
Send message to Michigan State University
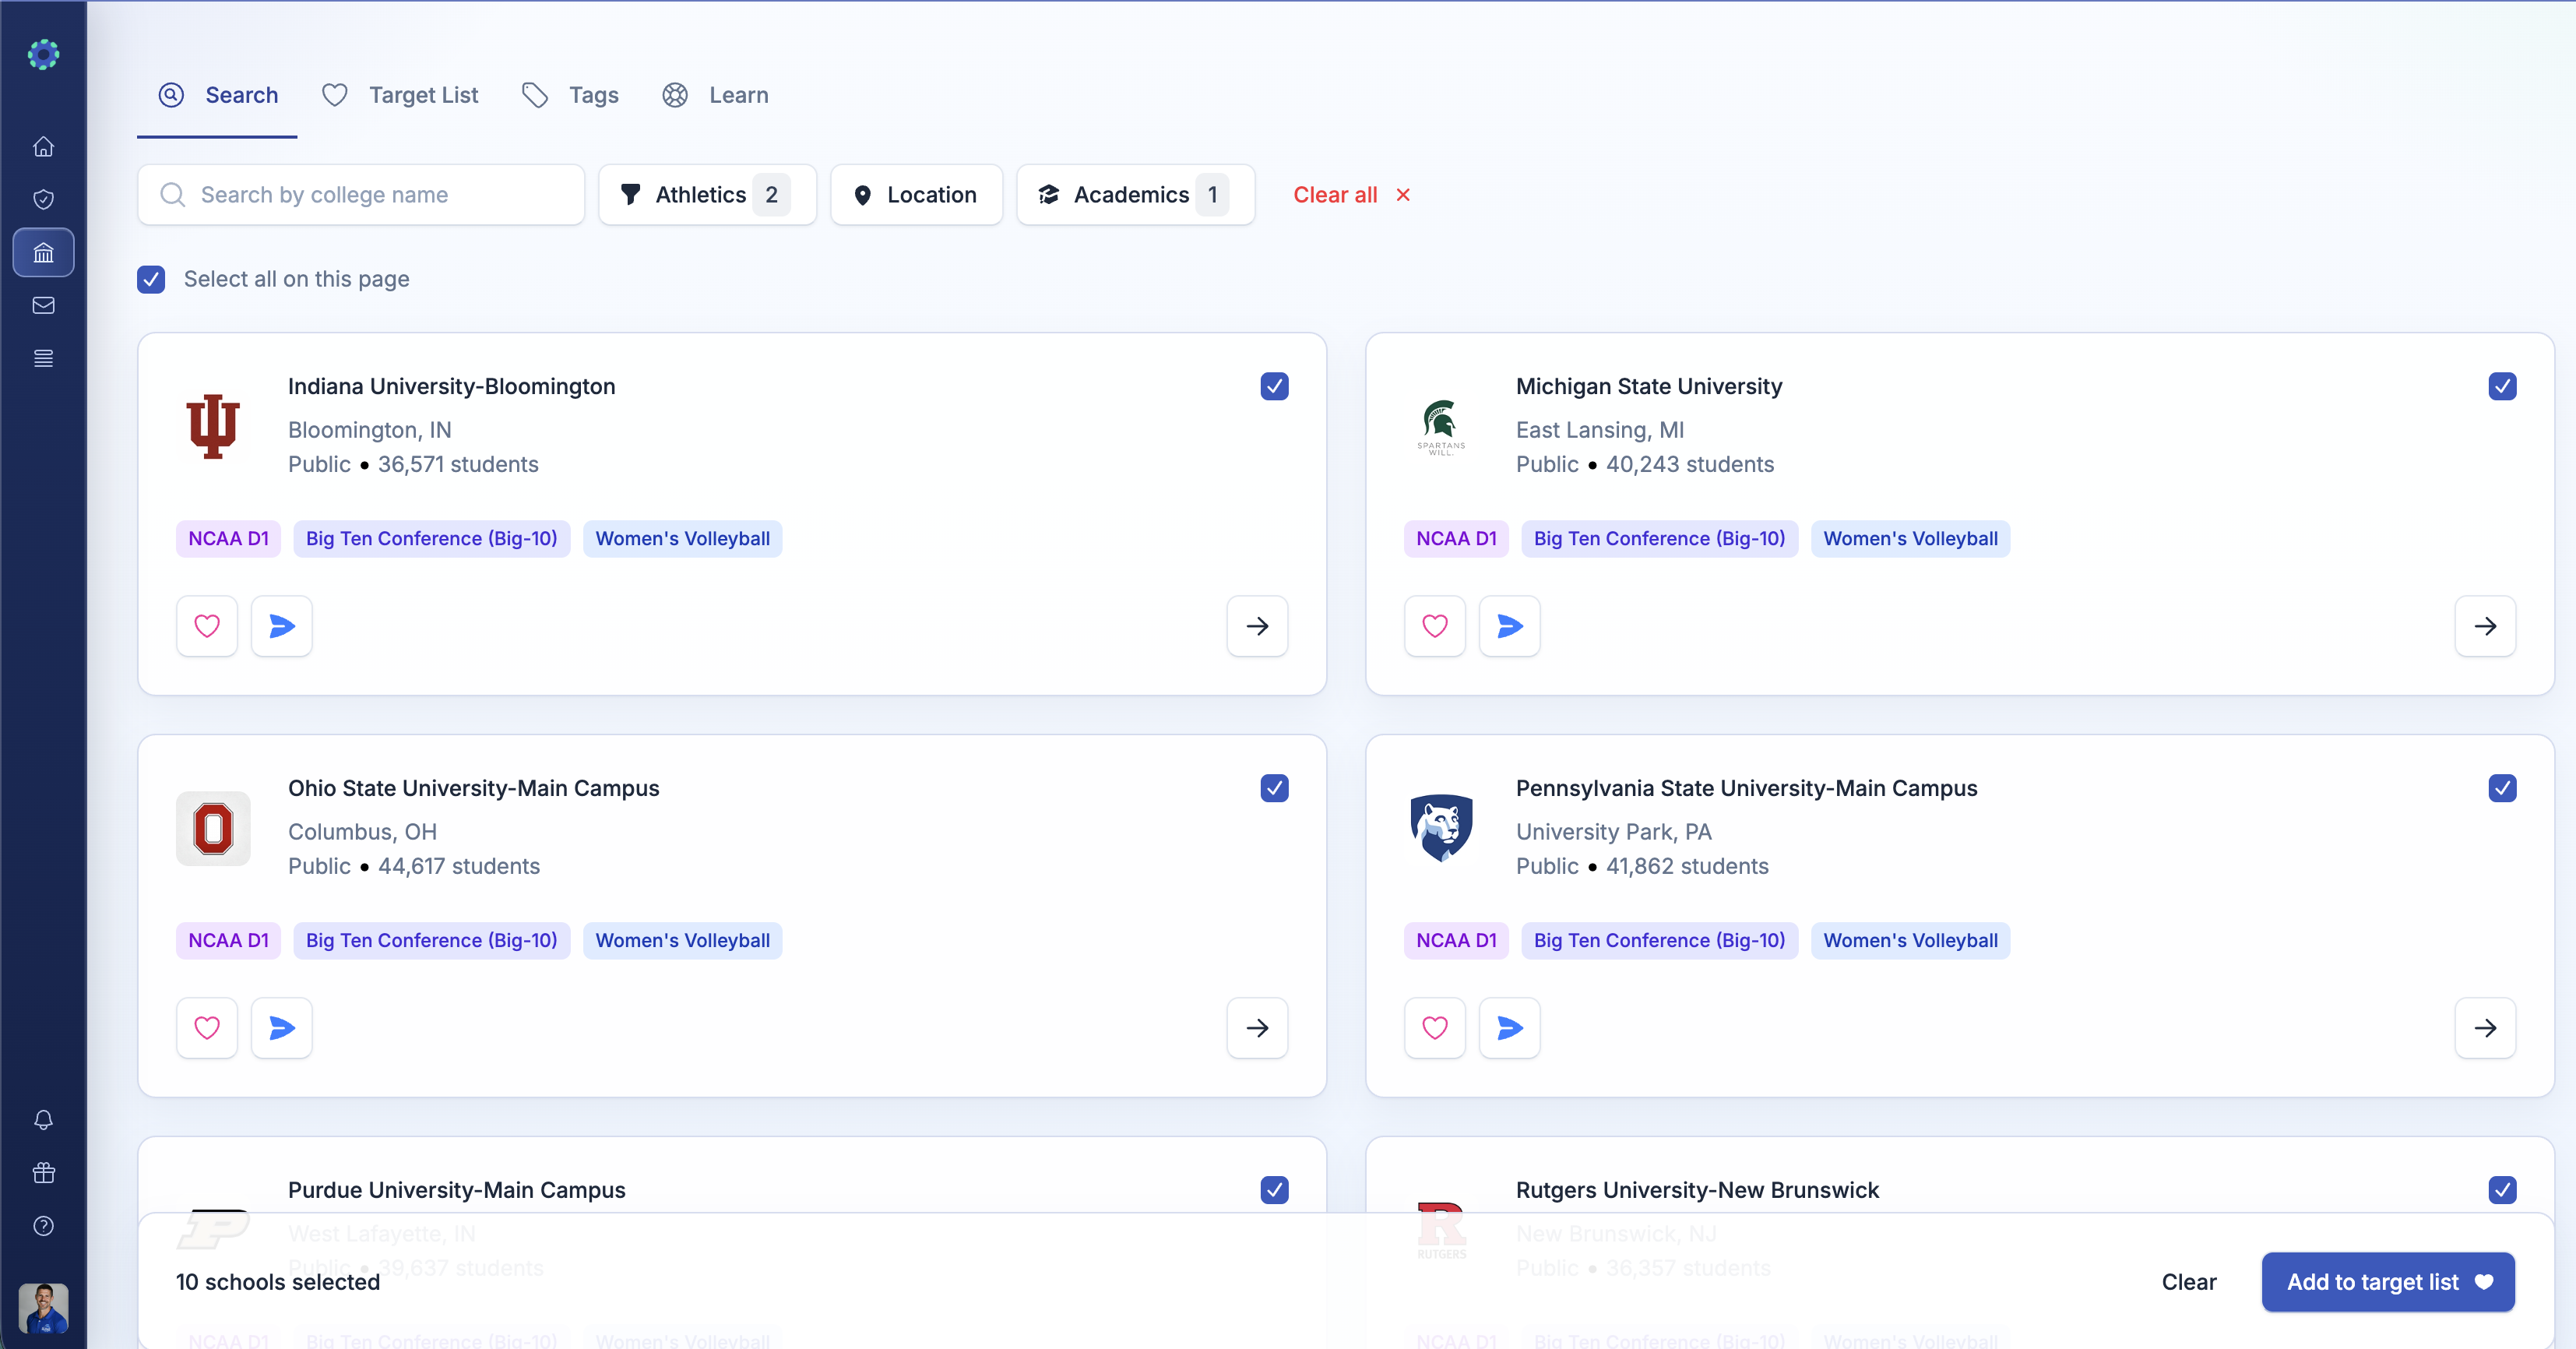pos(1510,626)
